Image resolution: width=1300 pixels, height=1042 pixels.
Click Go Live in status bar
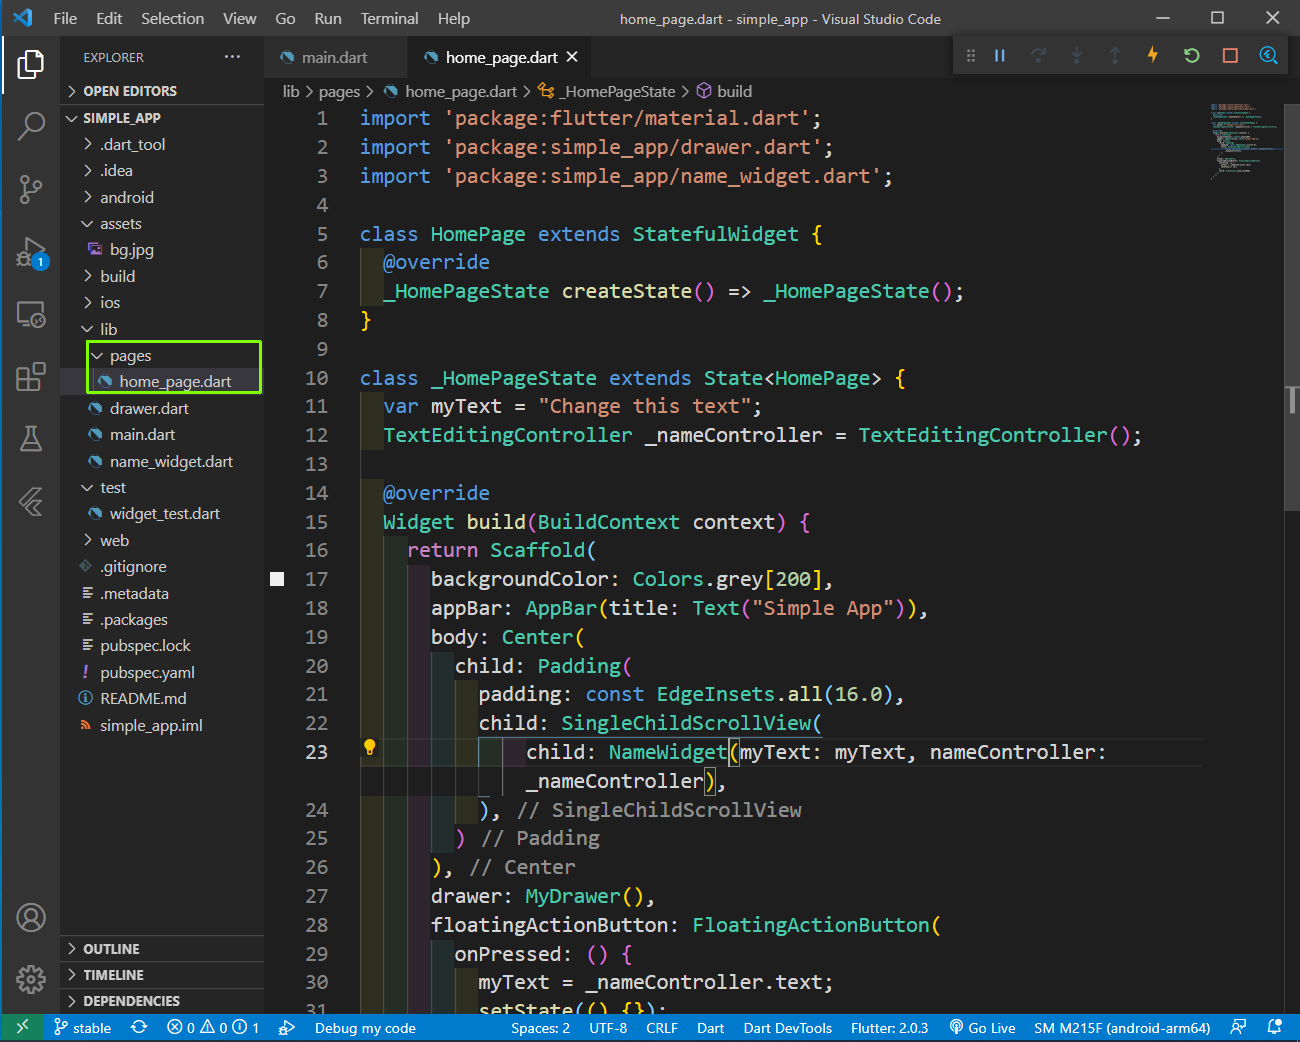pyautogui.click(x=982, y=1028)
